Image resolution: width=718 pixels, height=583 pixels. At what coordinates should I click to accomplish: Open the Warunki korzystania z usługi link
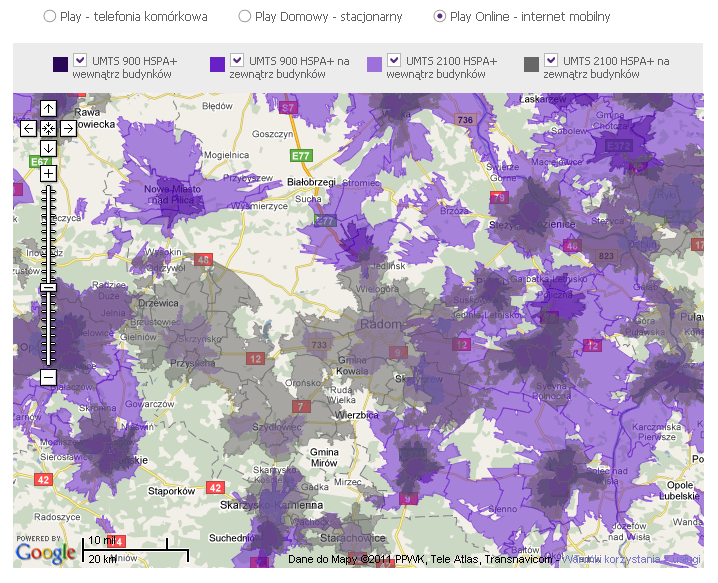[x=631, y=559]
